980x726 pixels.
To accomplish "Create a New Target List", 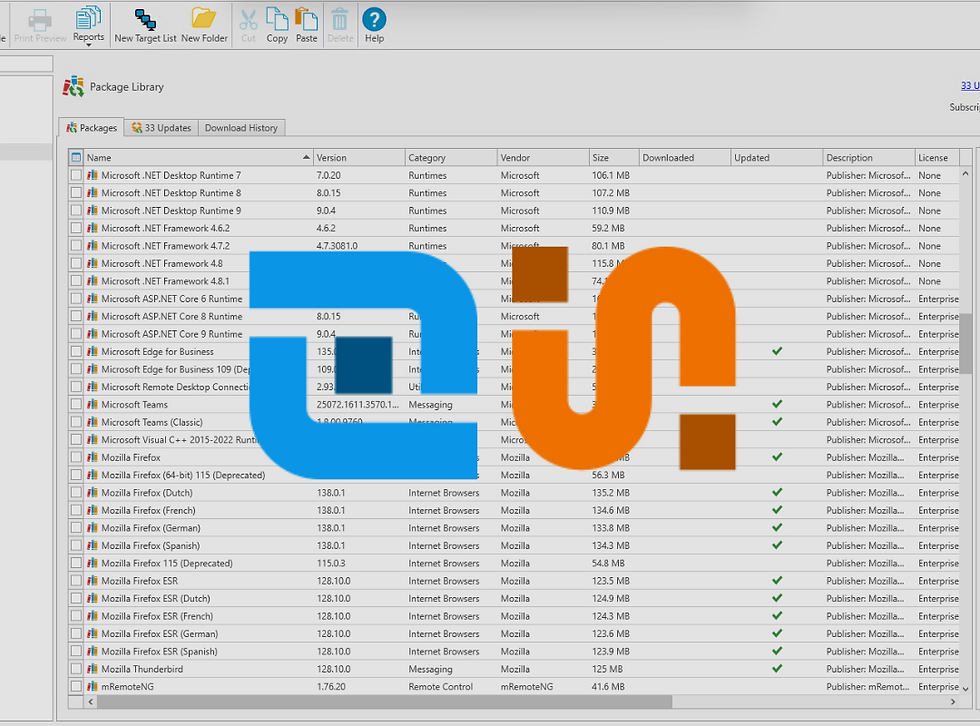I will tap(145, 26).
